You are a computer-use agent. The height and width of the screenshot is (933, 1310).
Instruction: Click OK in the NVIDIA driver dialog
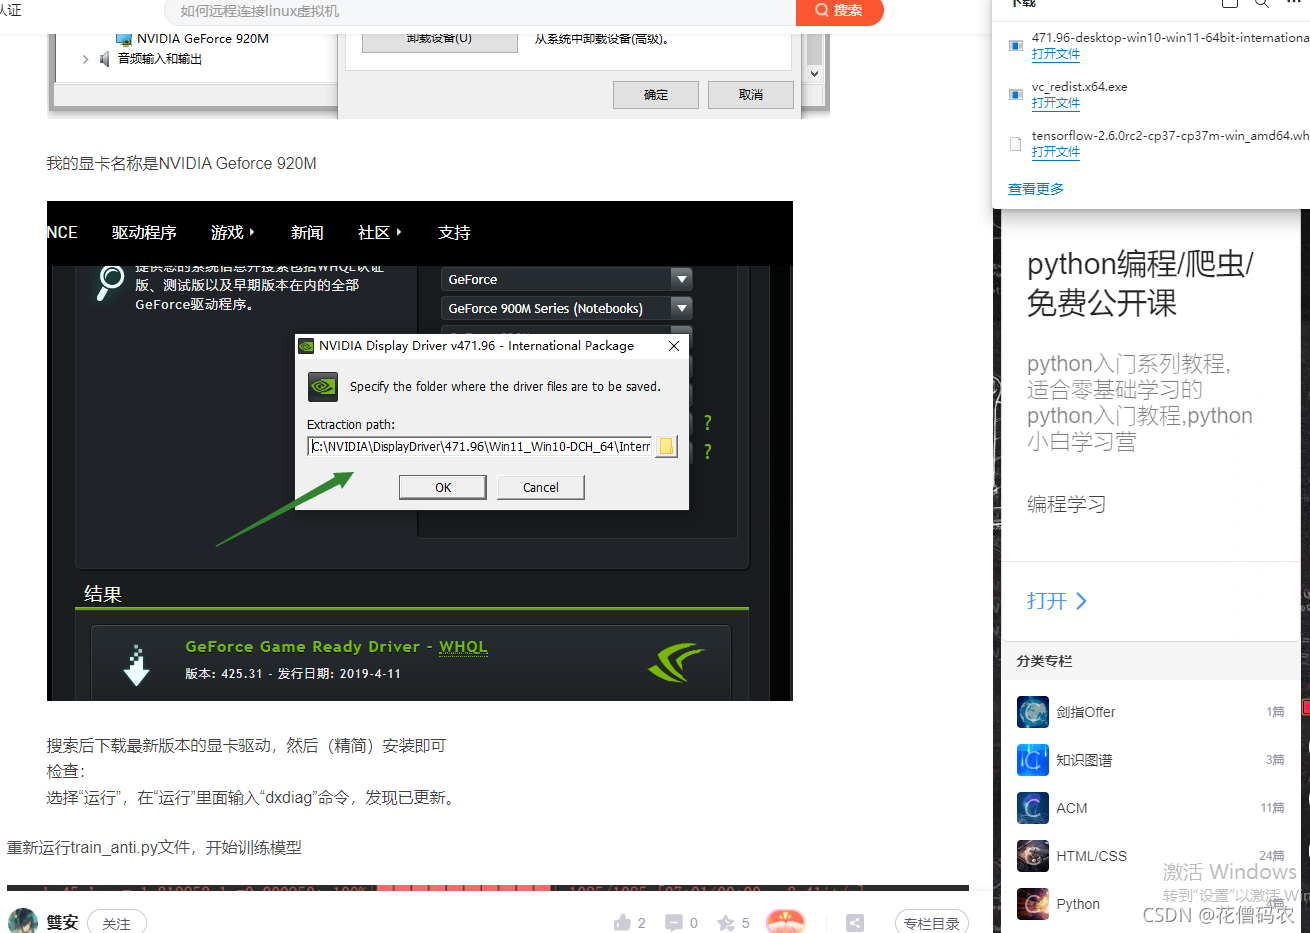pyautogui.click(x=443, y=487)
